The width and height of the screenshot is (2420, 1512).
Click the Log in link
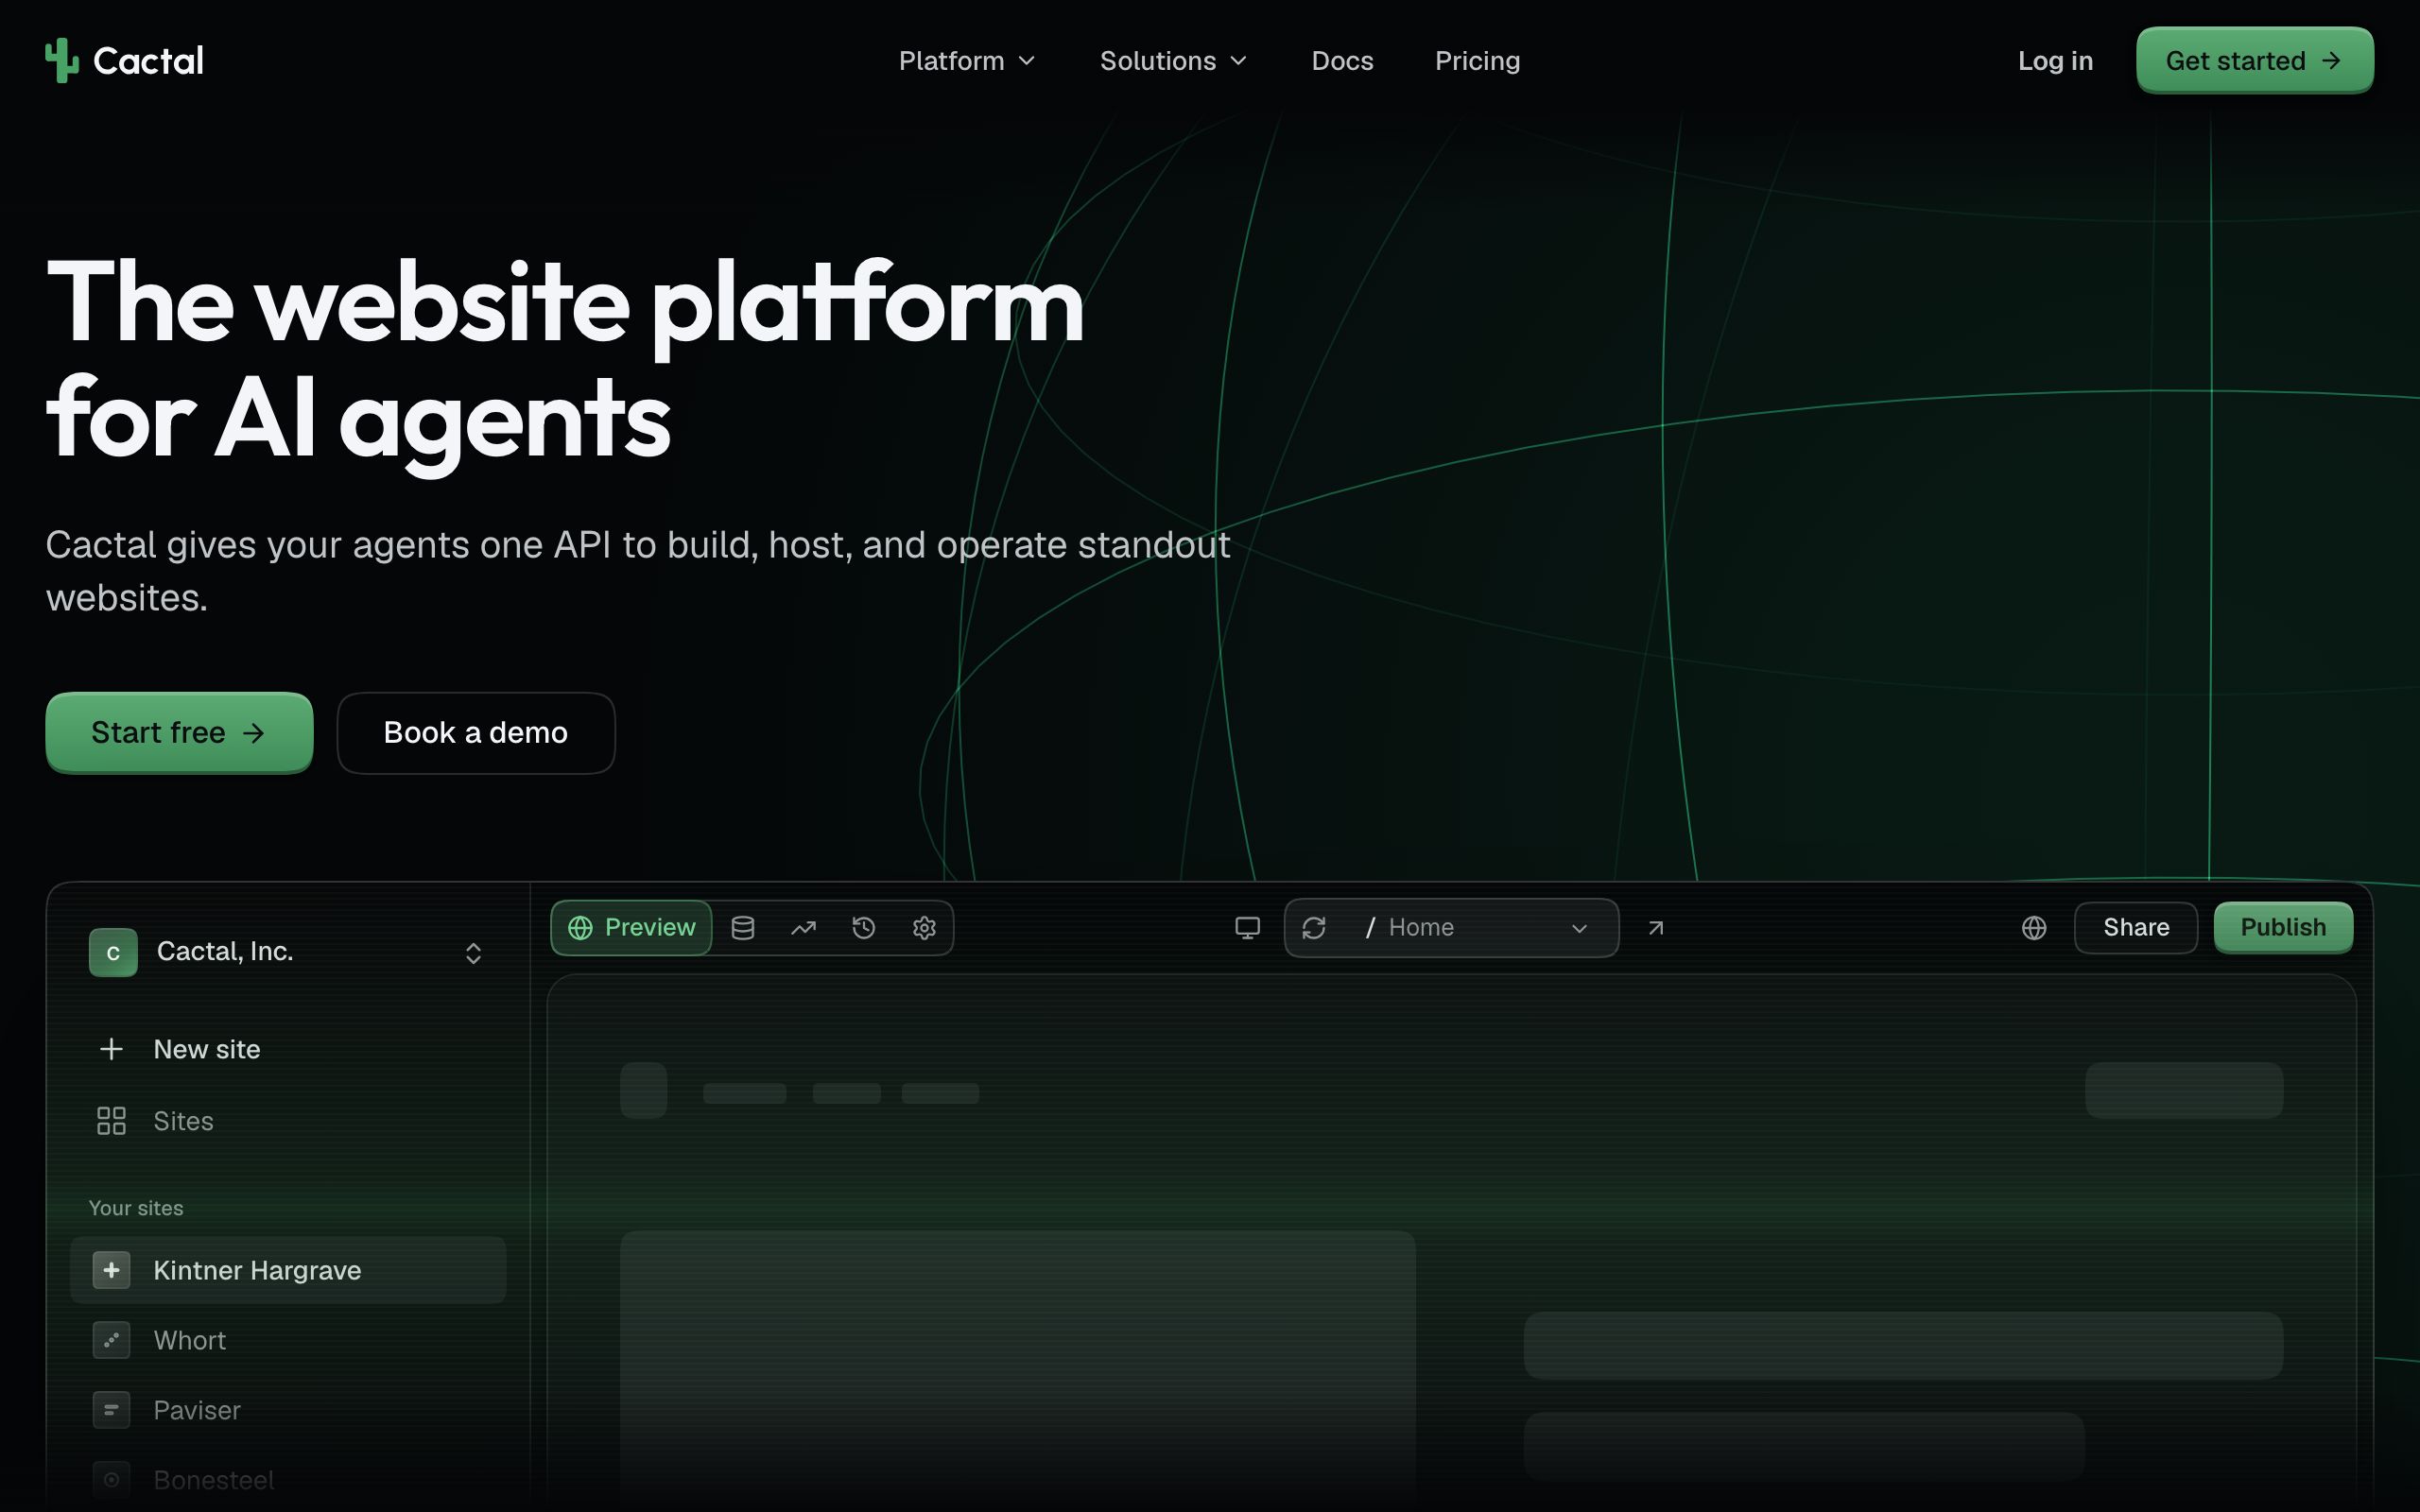tap(2055, 61)
